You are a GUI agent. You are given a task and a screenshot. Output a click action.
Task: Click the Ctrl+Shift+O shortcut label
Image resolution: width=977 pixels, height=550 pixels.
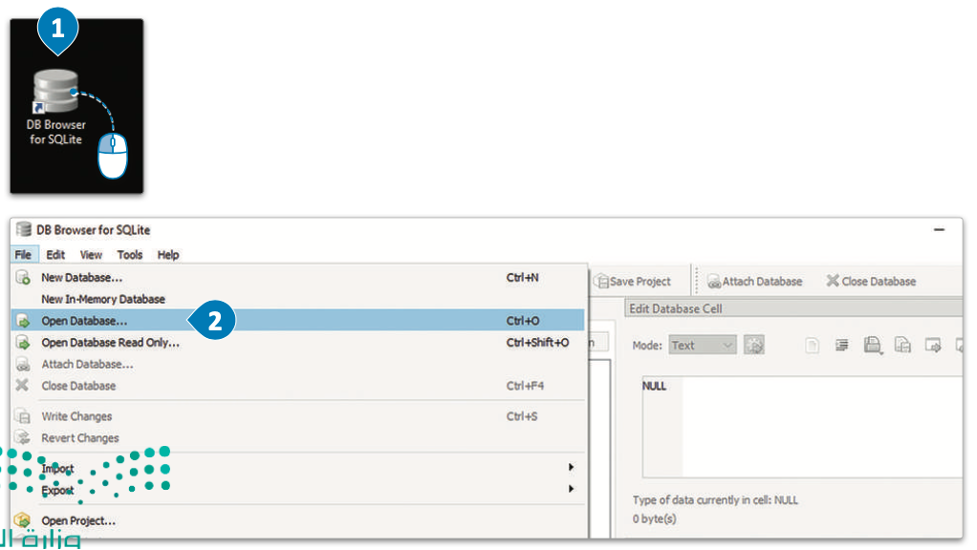click(x=538, y=343)
